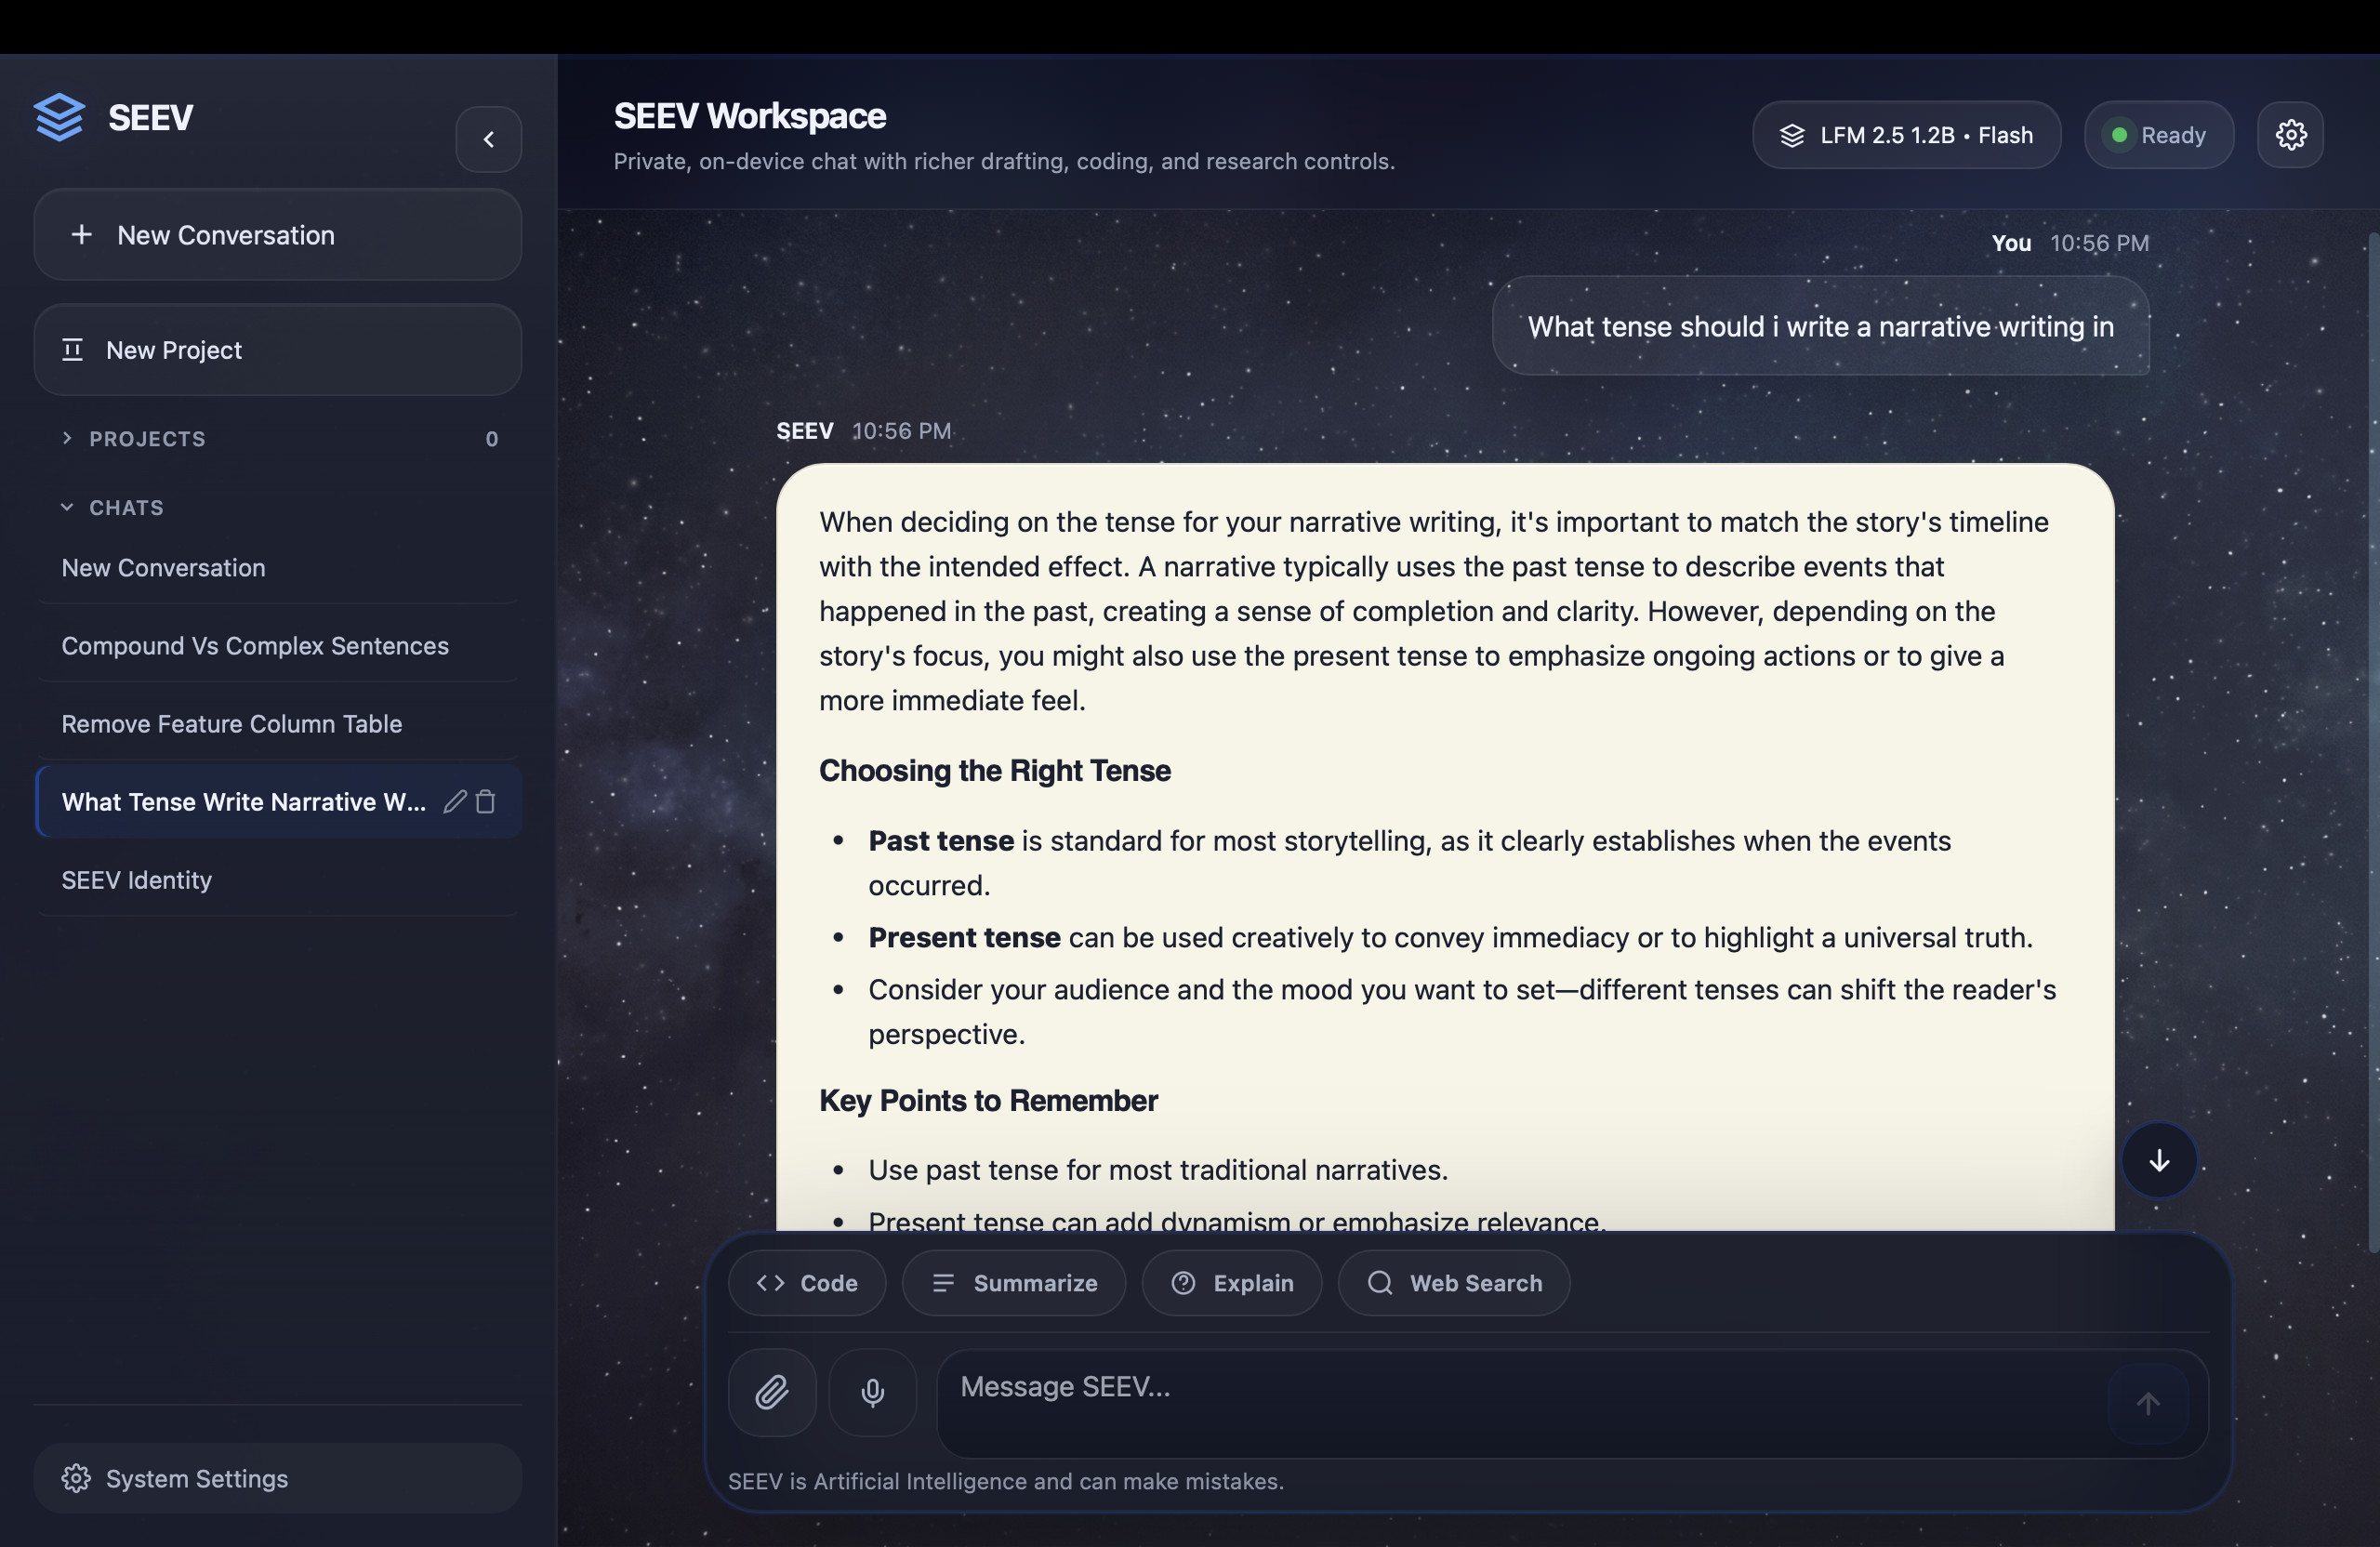This screenshot has width=2380, height=1547.
Task: Collapse the sidebar with the chevron button
Action: pos(488,139)
